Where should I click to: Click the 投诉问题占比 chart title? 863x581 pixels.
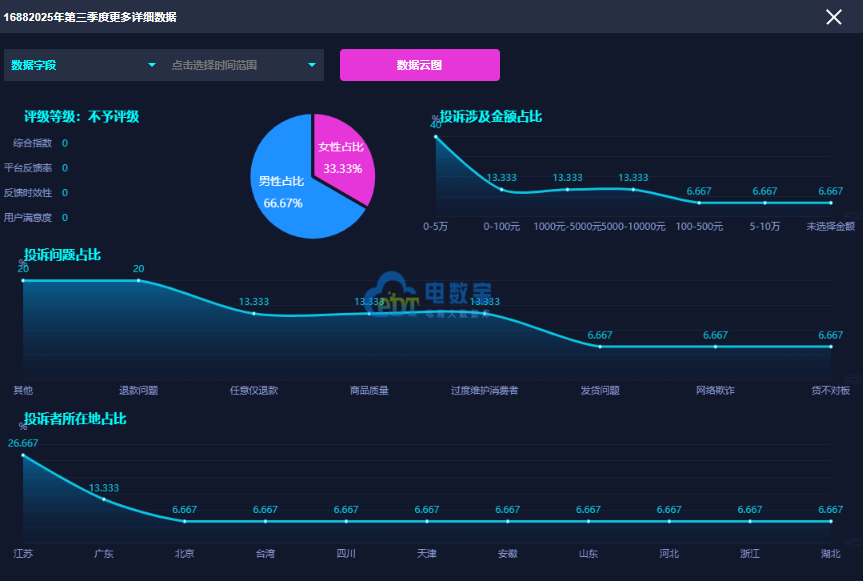coord(62,255)
